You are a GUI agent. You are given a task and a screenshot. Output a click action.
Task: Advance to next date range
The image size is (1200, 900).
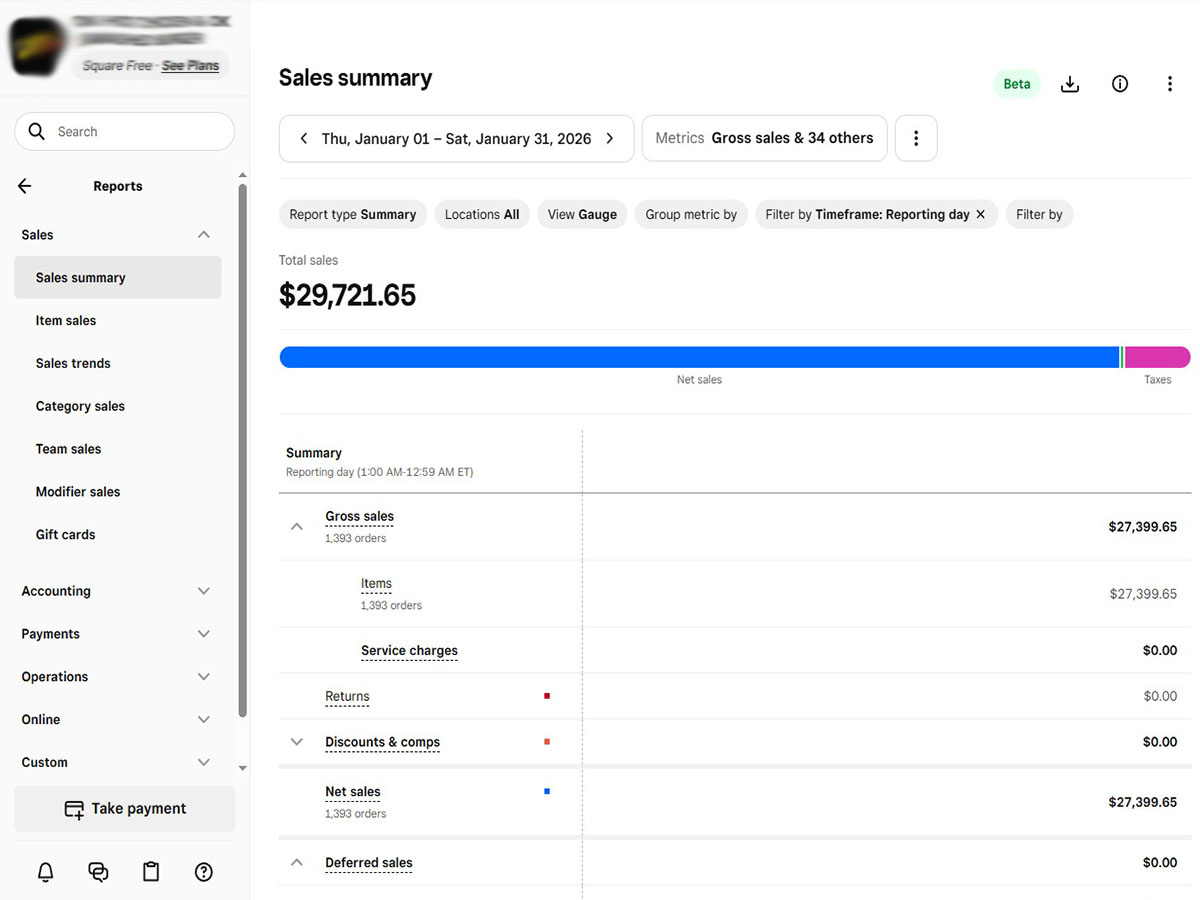pos(610,139)
